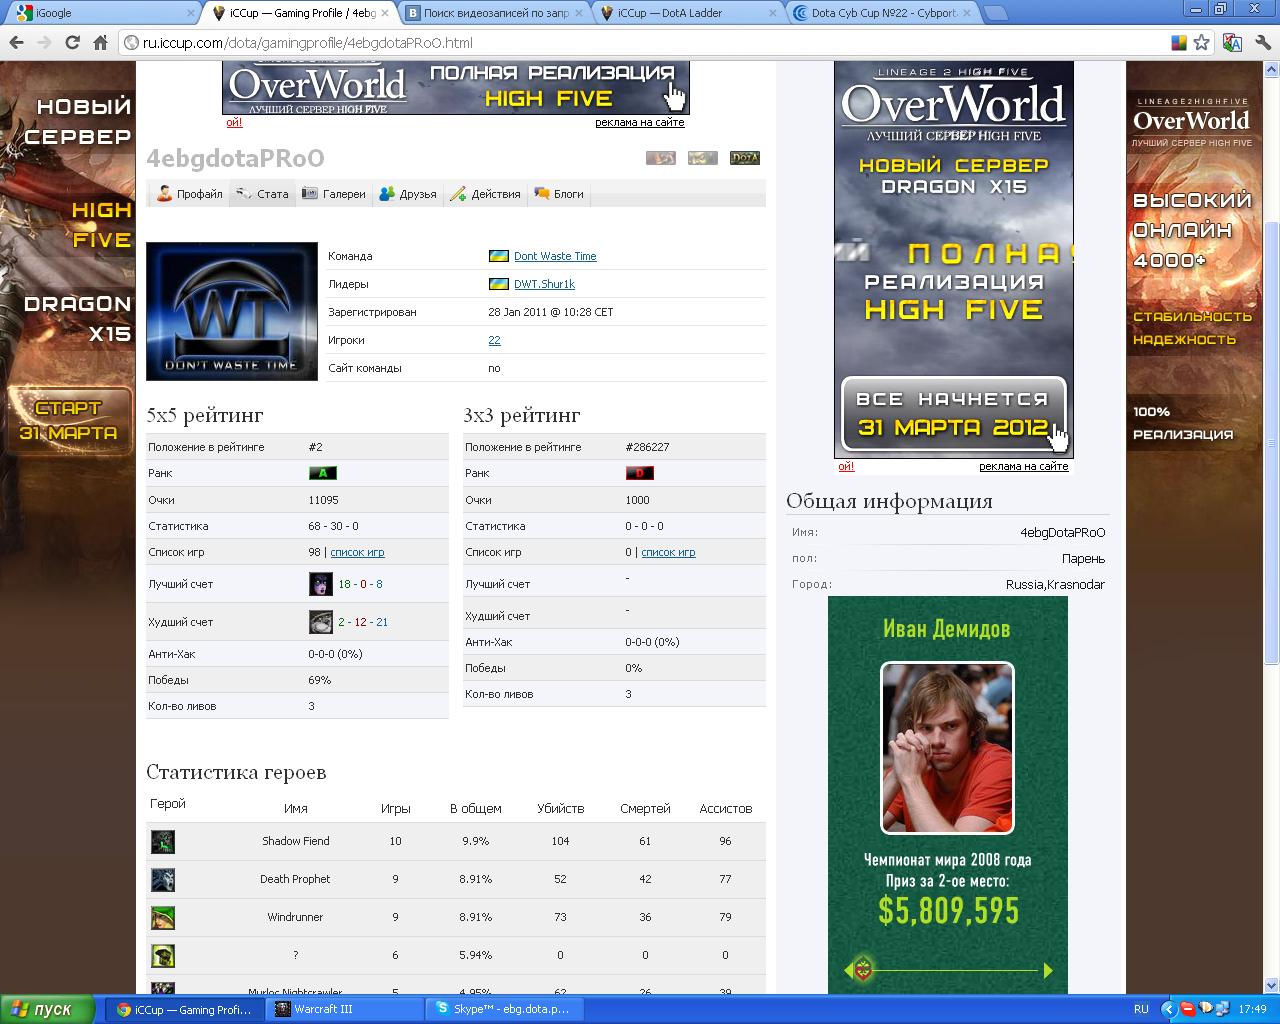Click the RU language indicator in taskbar

click(1141, 1009)
